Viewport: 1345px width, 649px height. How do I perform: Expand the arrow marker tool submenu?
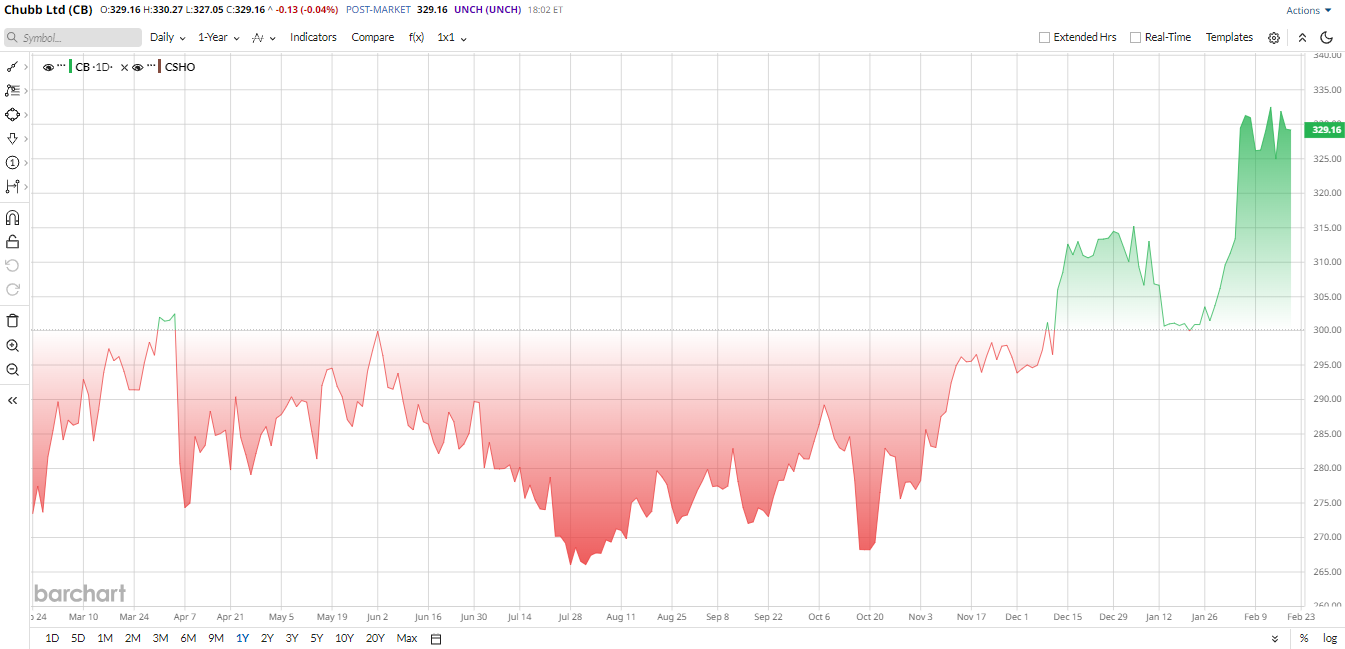coord(26,139)
